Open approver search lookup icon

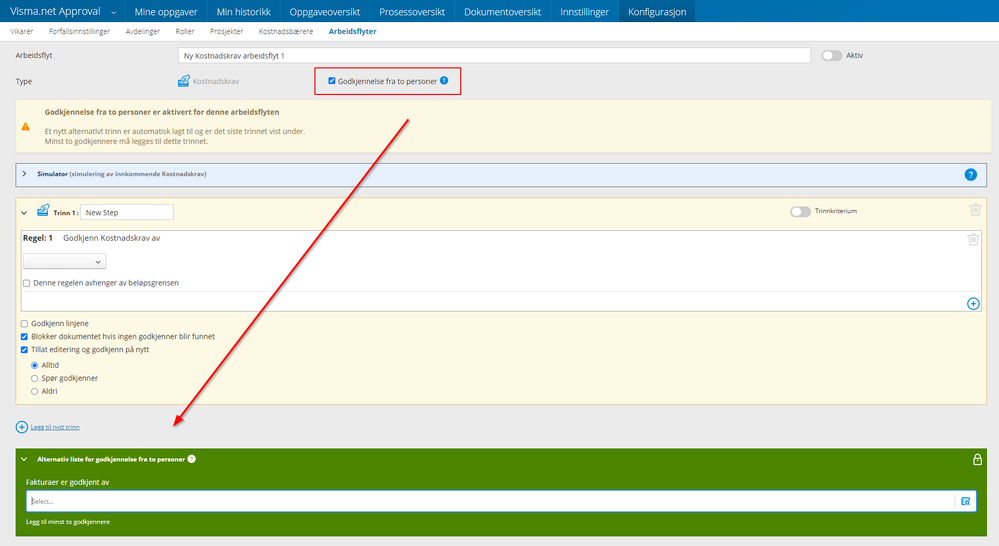[x=965, y=501]
